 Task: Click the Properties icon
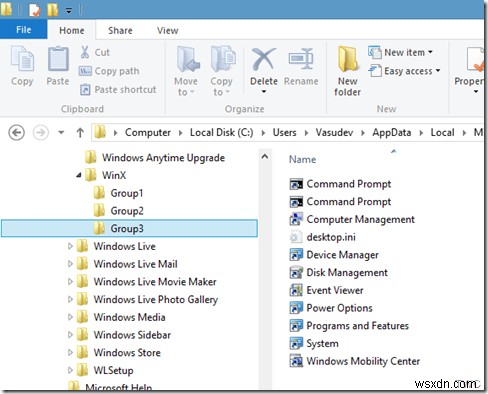coord(475,60)
